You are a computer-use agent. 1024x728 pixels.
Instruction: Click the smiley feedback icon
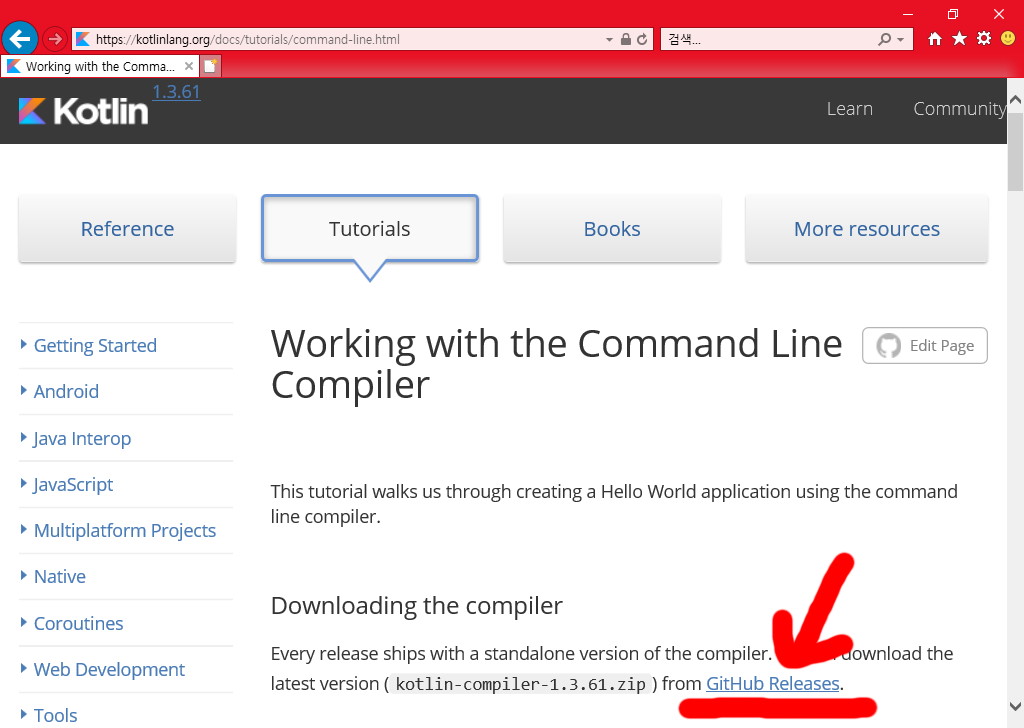(1008, 39)
